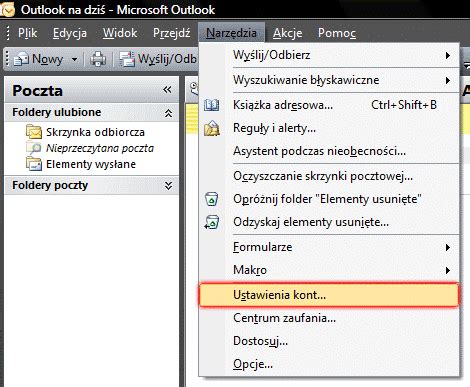Choose Dostosuj menu entry
The width and height of the screenshot is (470, 387).
329,341
